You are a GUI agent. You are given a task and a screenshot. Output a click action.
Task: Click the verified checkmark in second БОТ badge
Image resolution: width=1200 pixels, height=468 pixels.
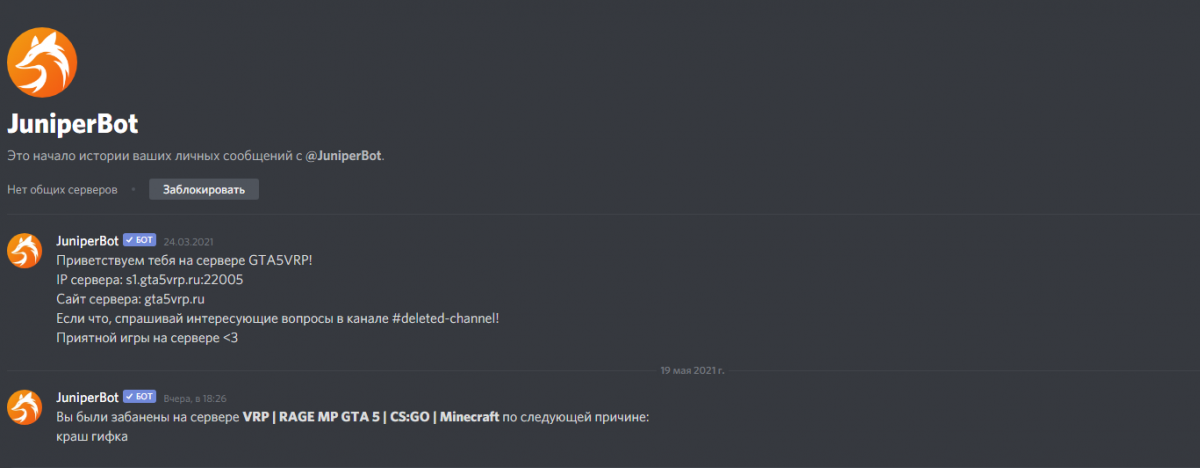(x=130, y=397)
